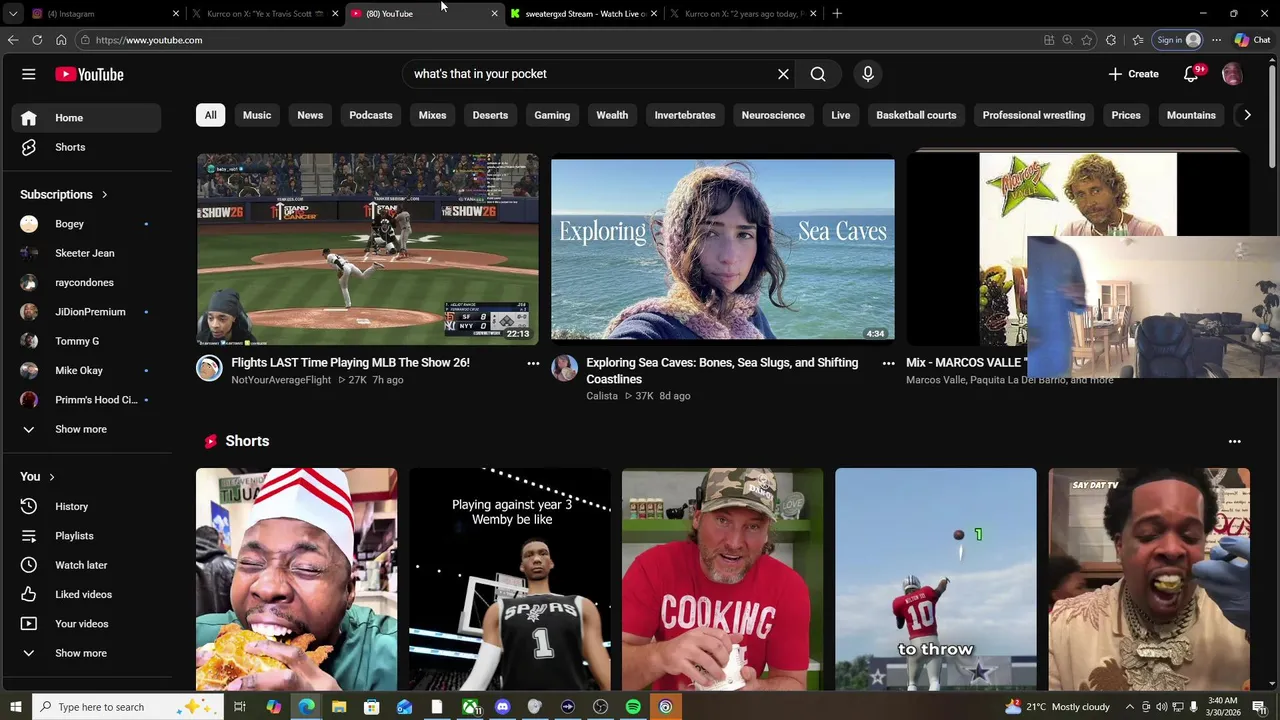1280x720 pixels.
Task: Open the browser tab list dropdown arrow
Action: point(14,14)
